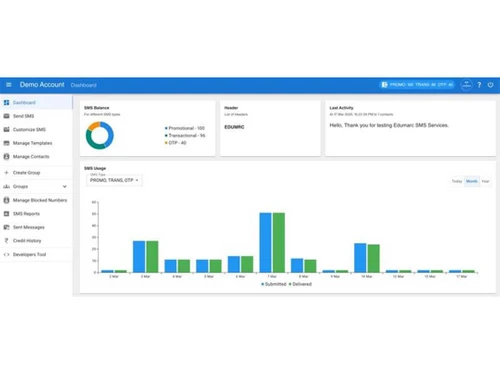Expand the Groups chevron in sidebar
The image size is (500, 375).
pos(65,186)
